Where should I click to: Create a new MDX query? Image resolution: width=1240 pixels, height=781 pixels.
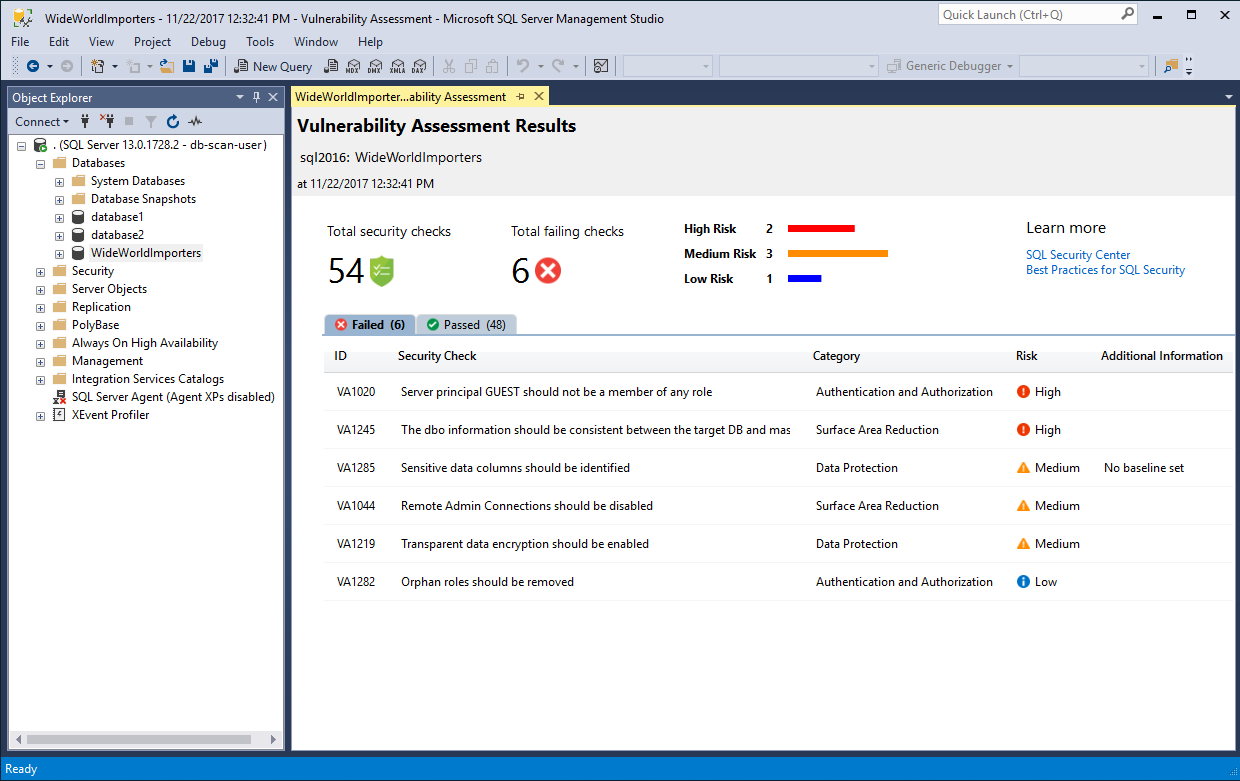[x=353, y=66]
